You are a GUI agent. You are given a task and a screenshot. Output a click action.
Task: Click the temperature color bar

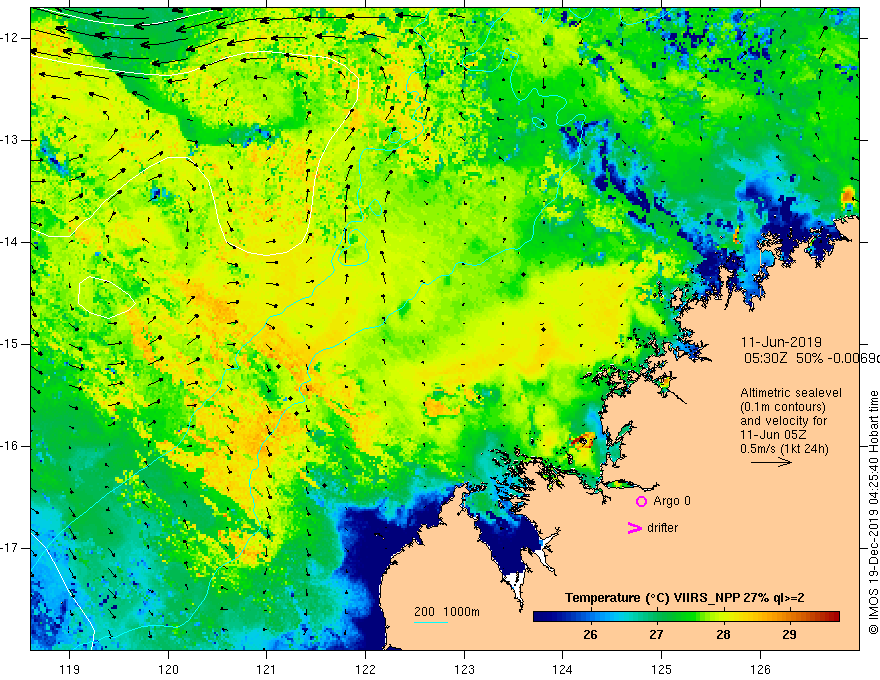tap(686, 617)
